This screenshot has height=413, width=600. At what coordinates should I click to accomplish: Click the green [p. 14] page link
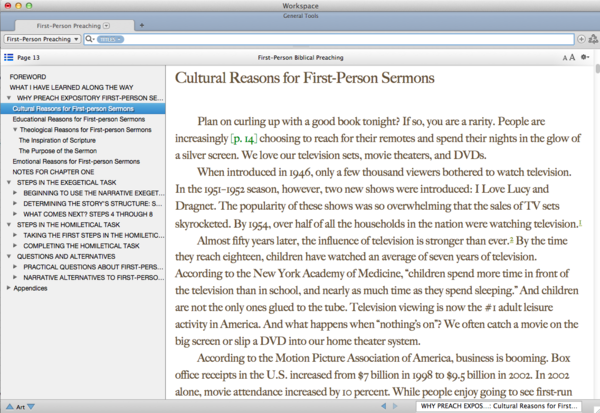click(x=244, y=139)
